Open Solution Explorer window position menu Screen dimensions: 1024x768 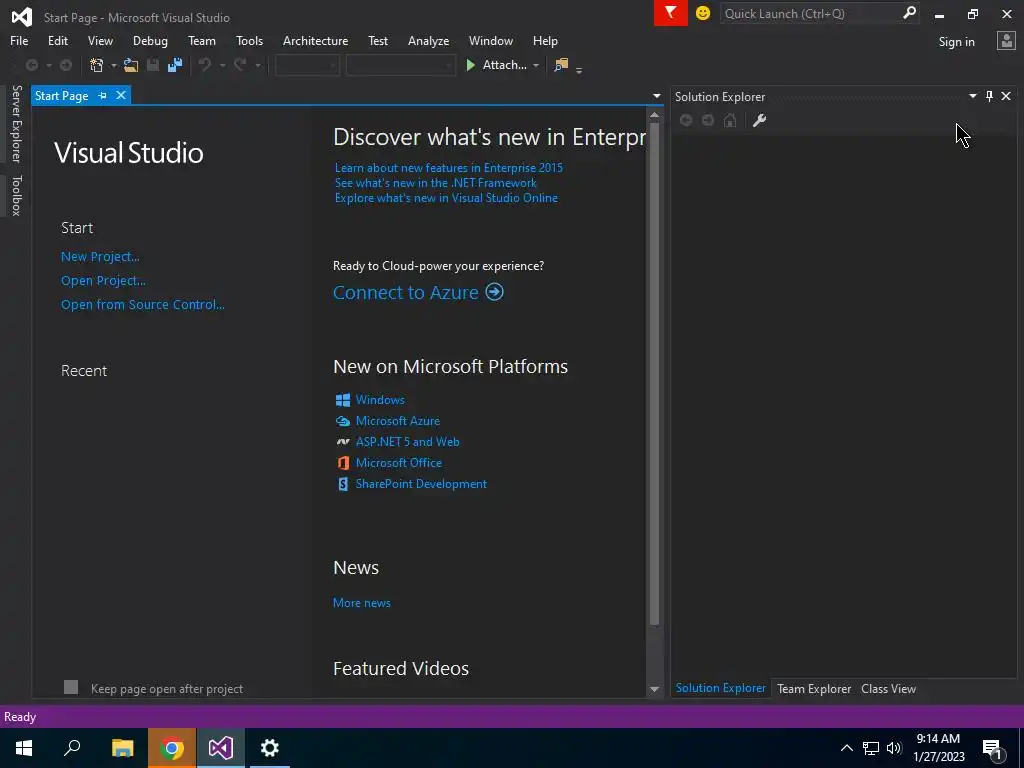click(x=972, y=96)
